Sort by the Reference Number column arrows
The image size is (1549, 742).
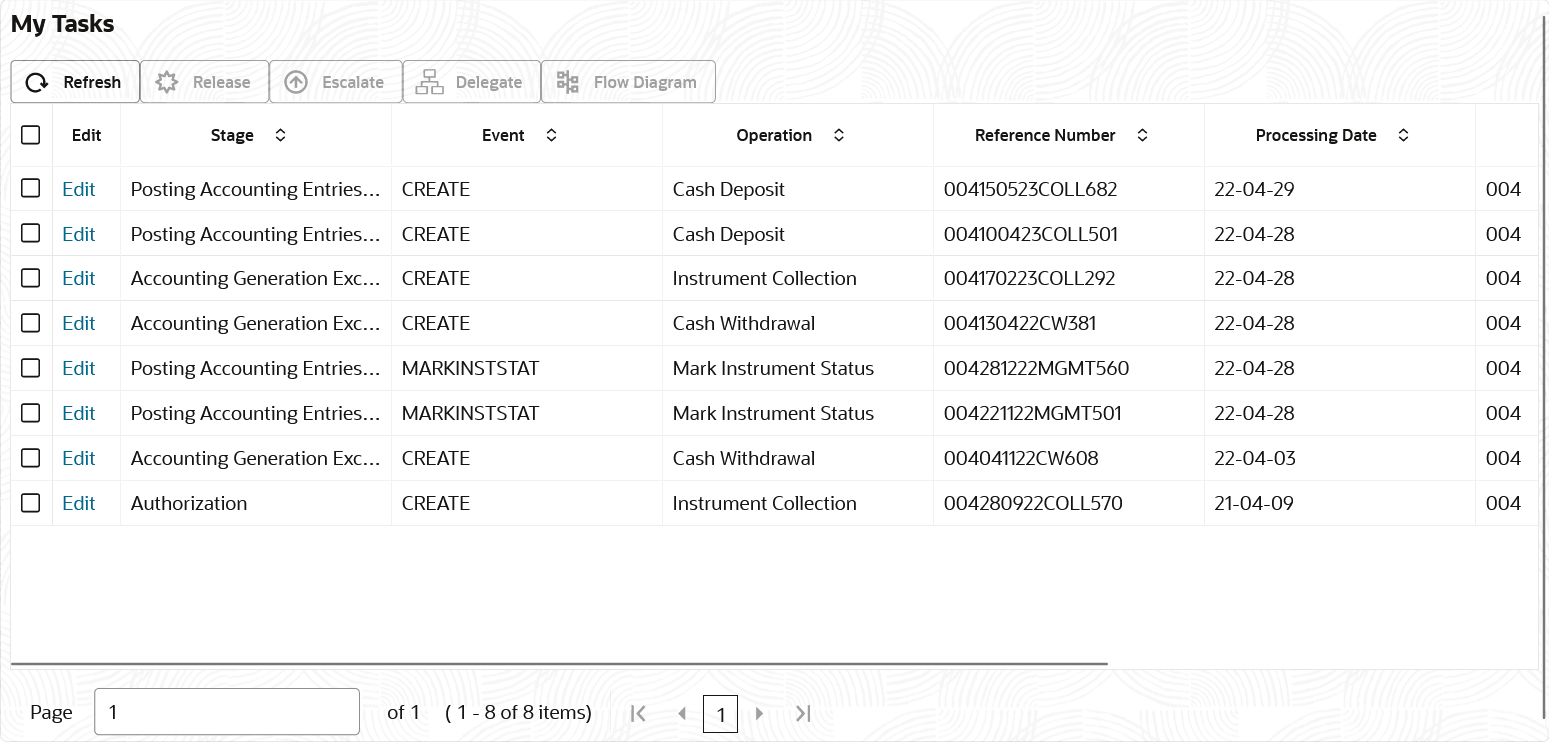(1142, 135)
